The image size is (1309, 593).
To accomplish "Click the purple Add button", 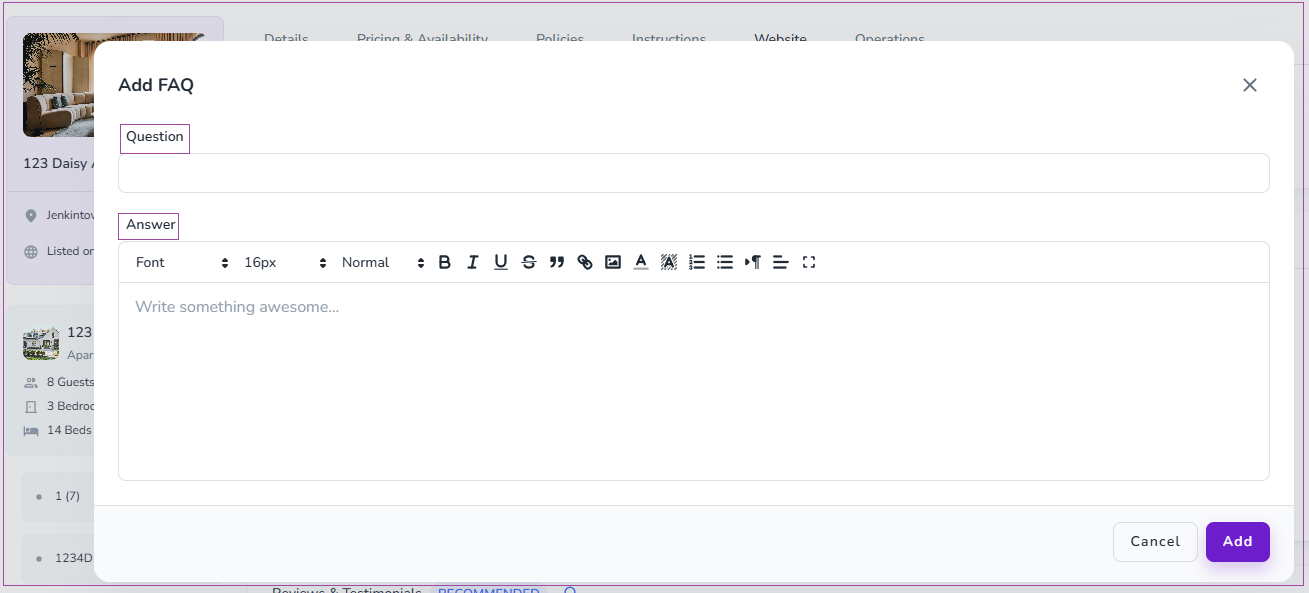I will (1237, 541).
